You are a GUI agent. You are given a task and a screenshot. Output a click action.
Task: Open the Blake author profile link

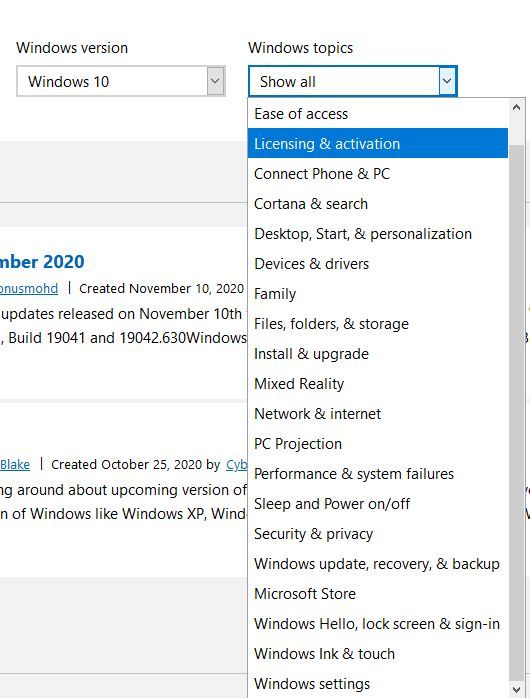pyautogui.click(x=15, y=465)
